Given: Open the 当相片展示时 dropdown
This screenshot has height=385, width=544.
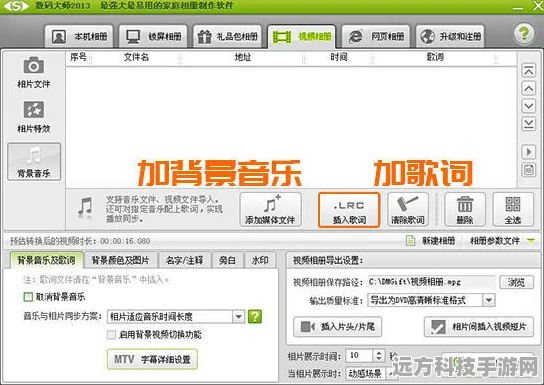Looking at the screenshot, I should click(x=371, y=374).
